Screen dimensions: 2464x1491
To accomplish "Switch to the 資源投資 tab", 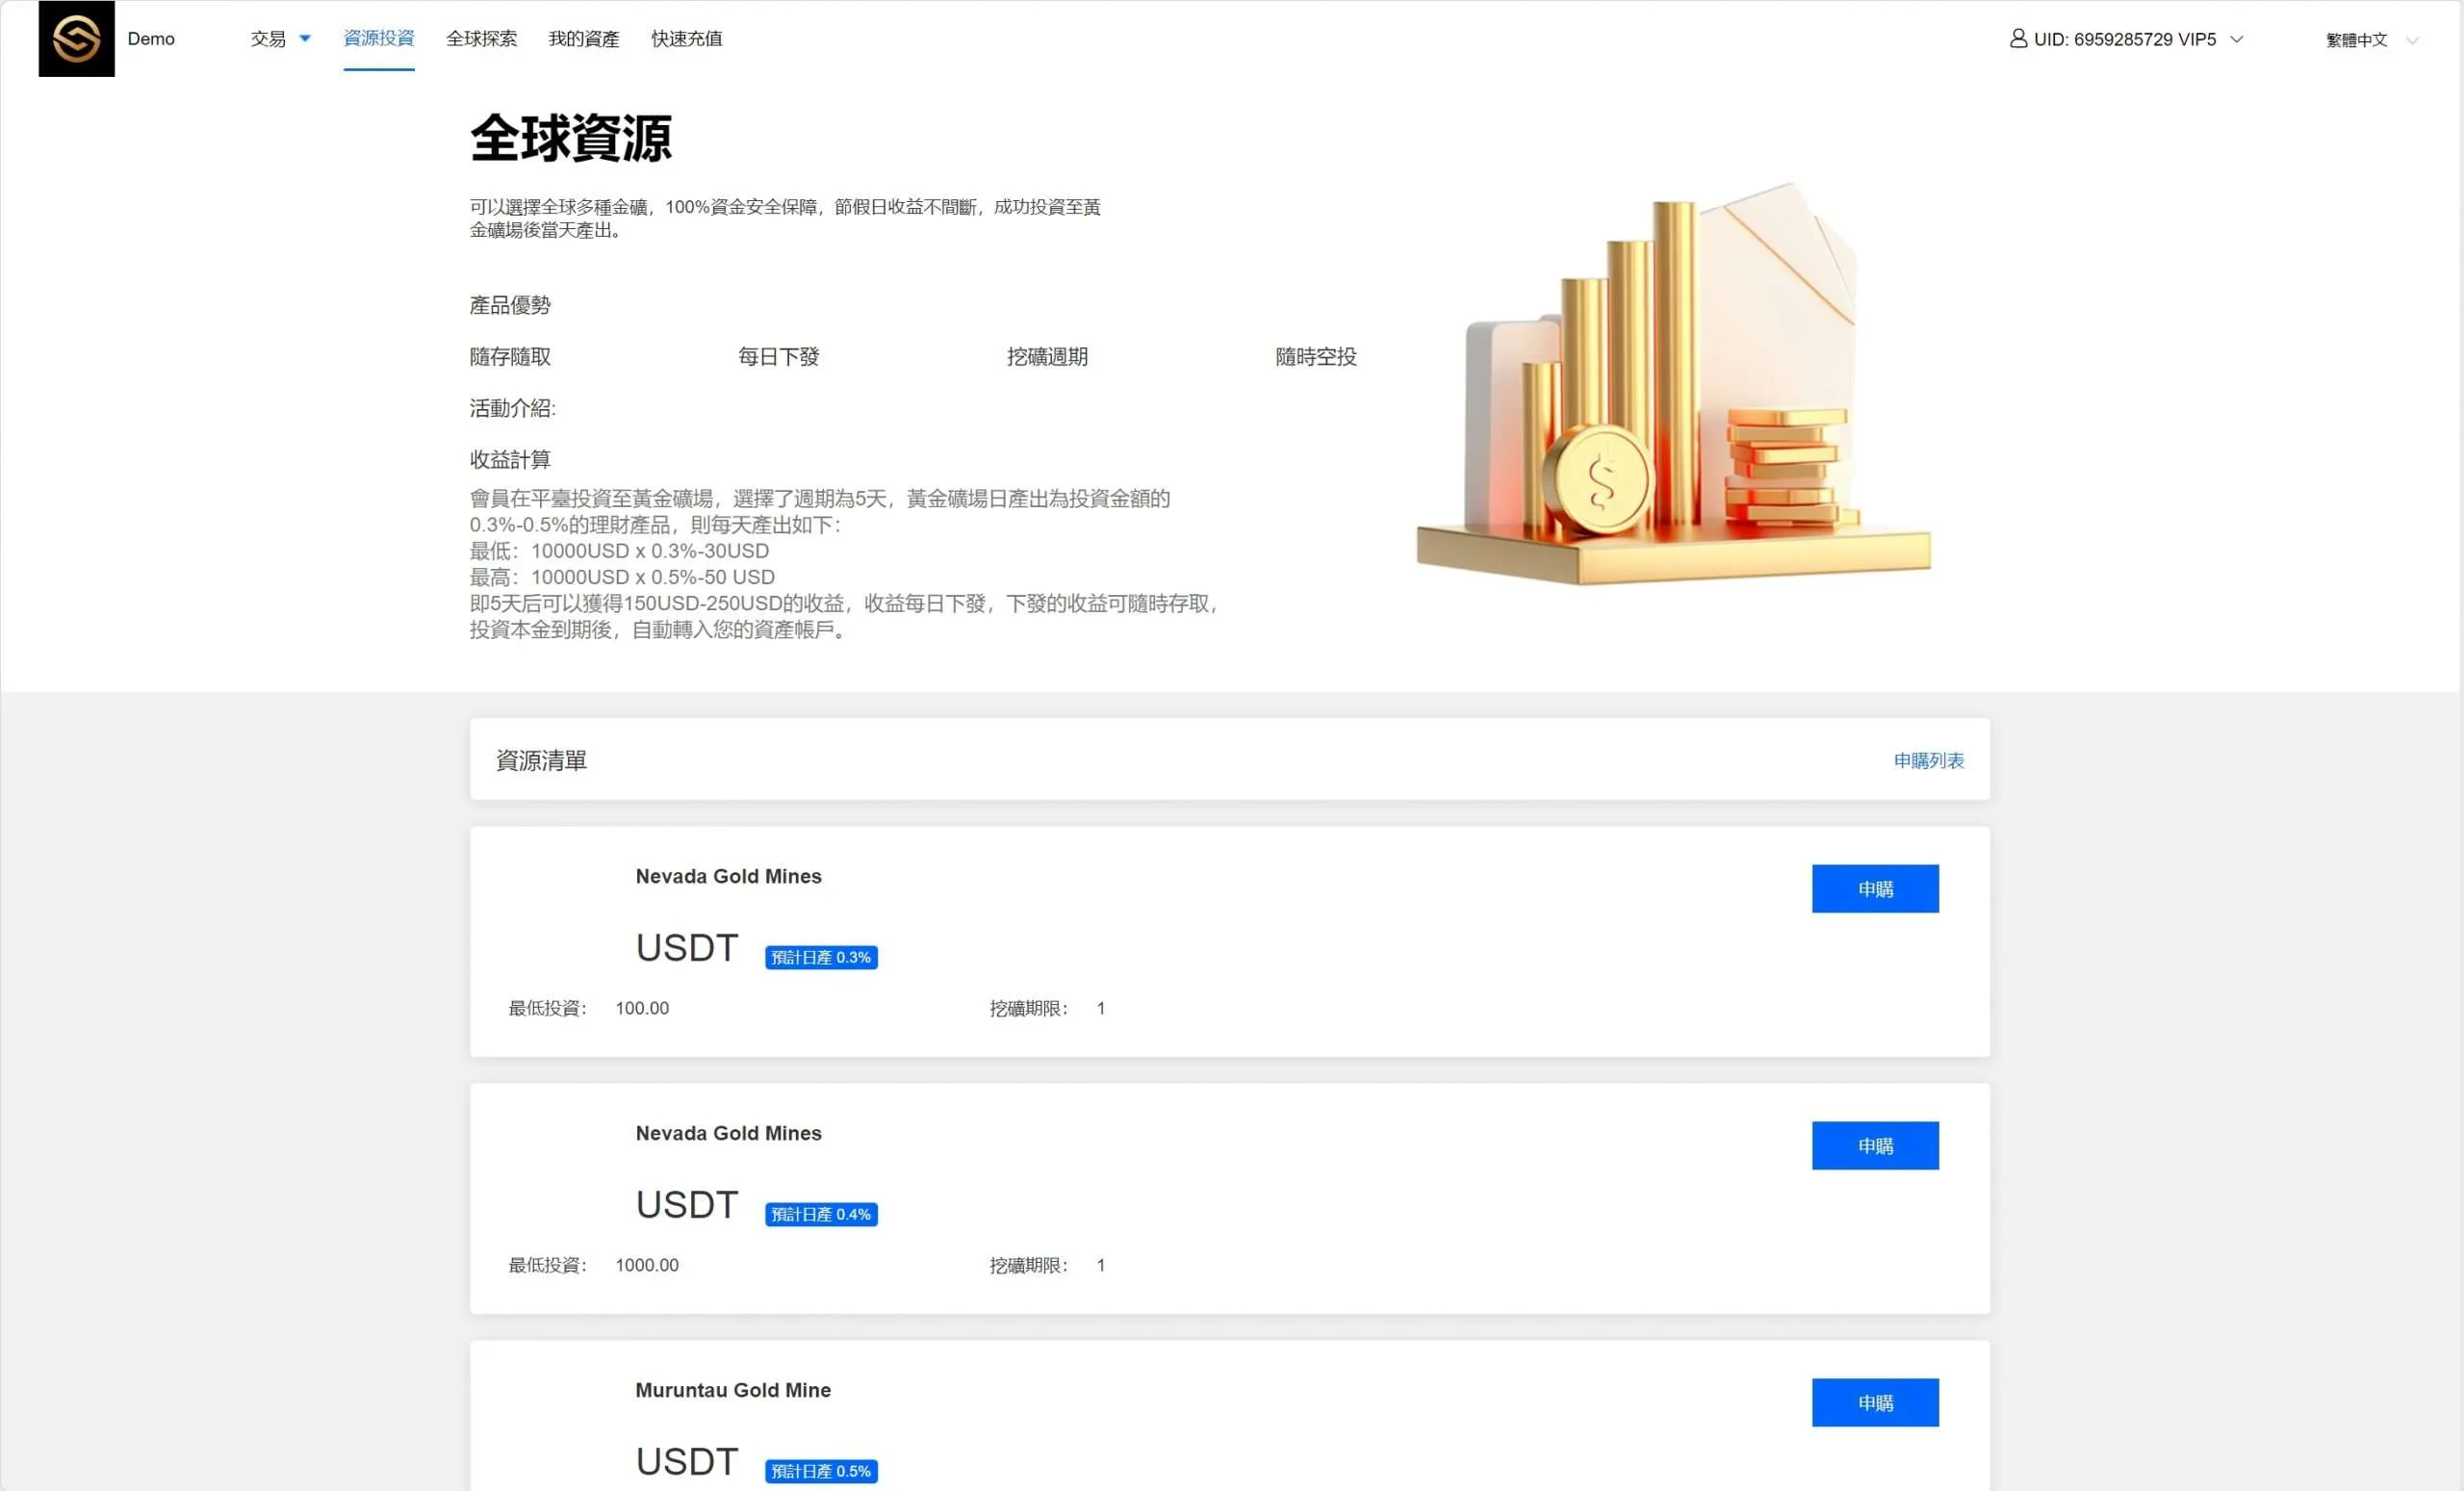I will 378,39.
